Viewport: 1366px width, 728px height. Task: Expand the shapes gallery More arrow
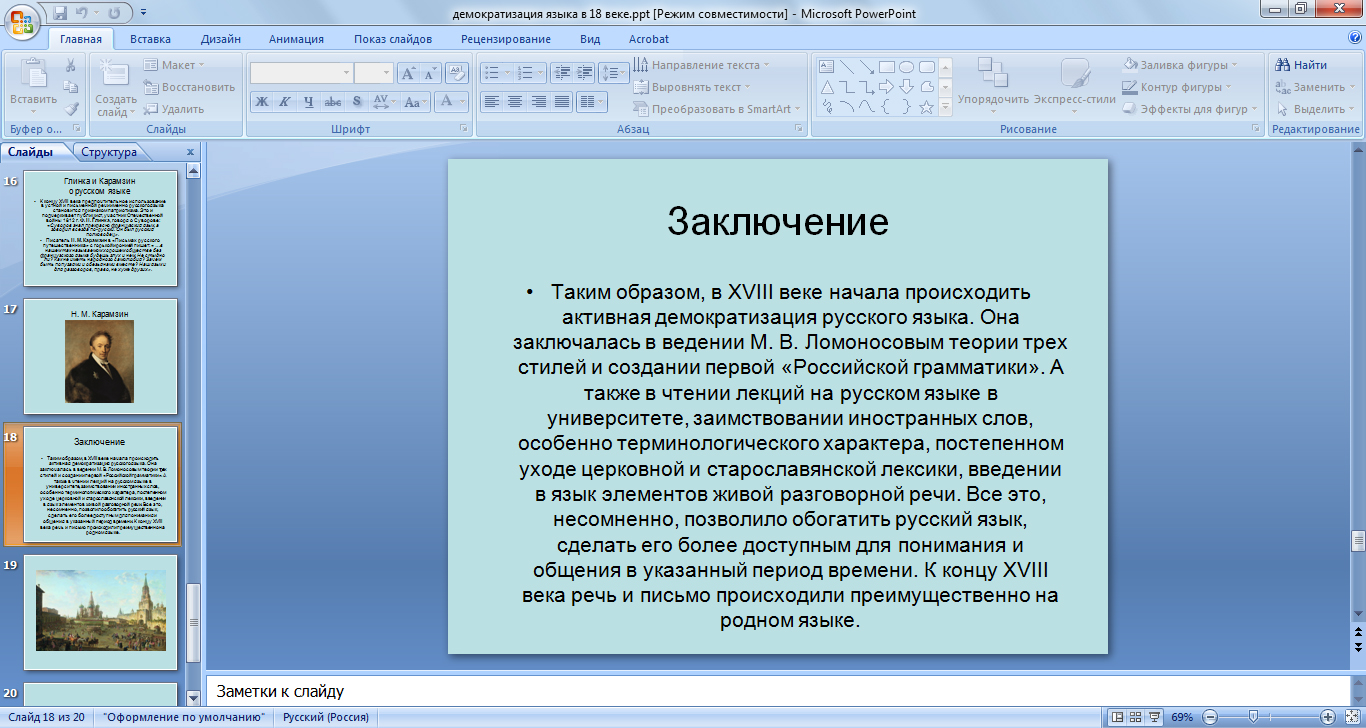pyautogui.click(x=945, y=107)
